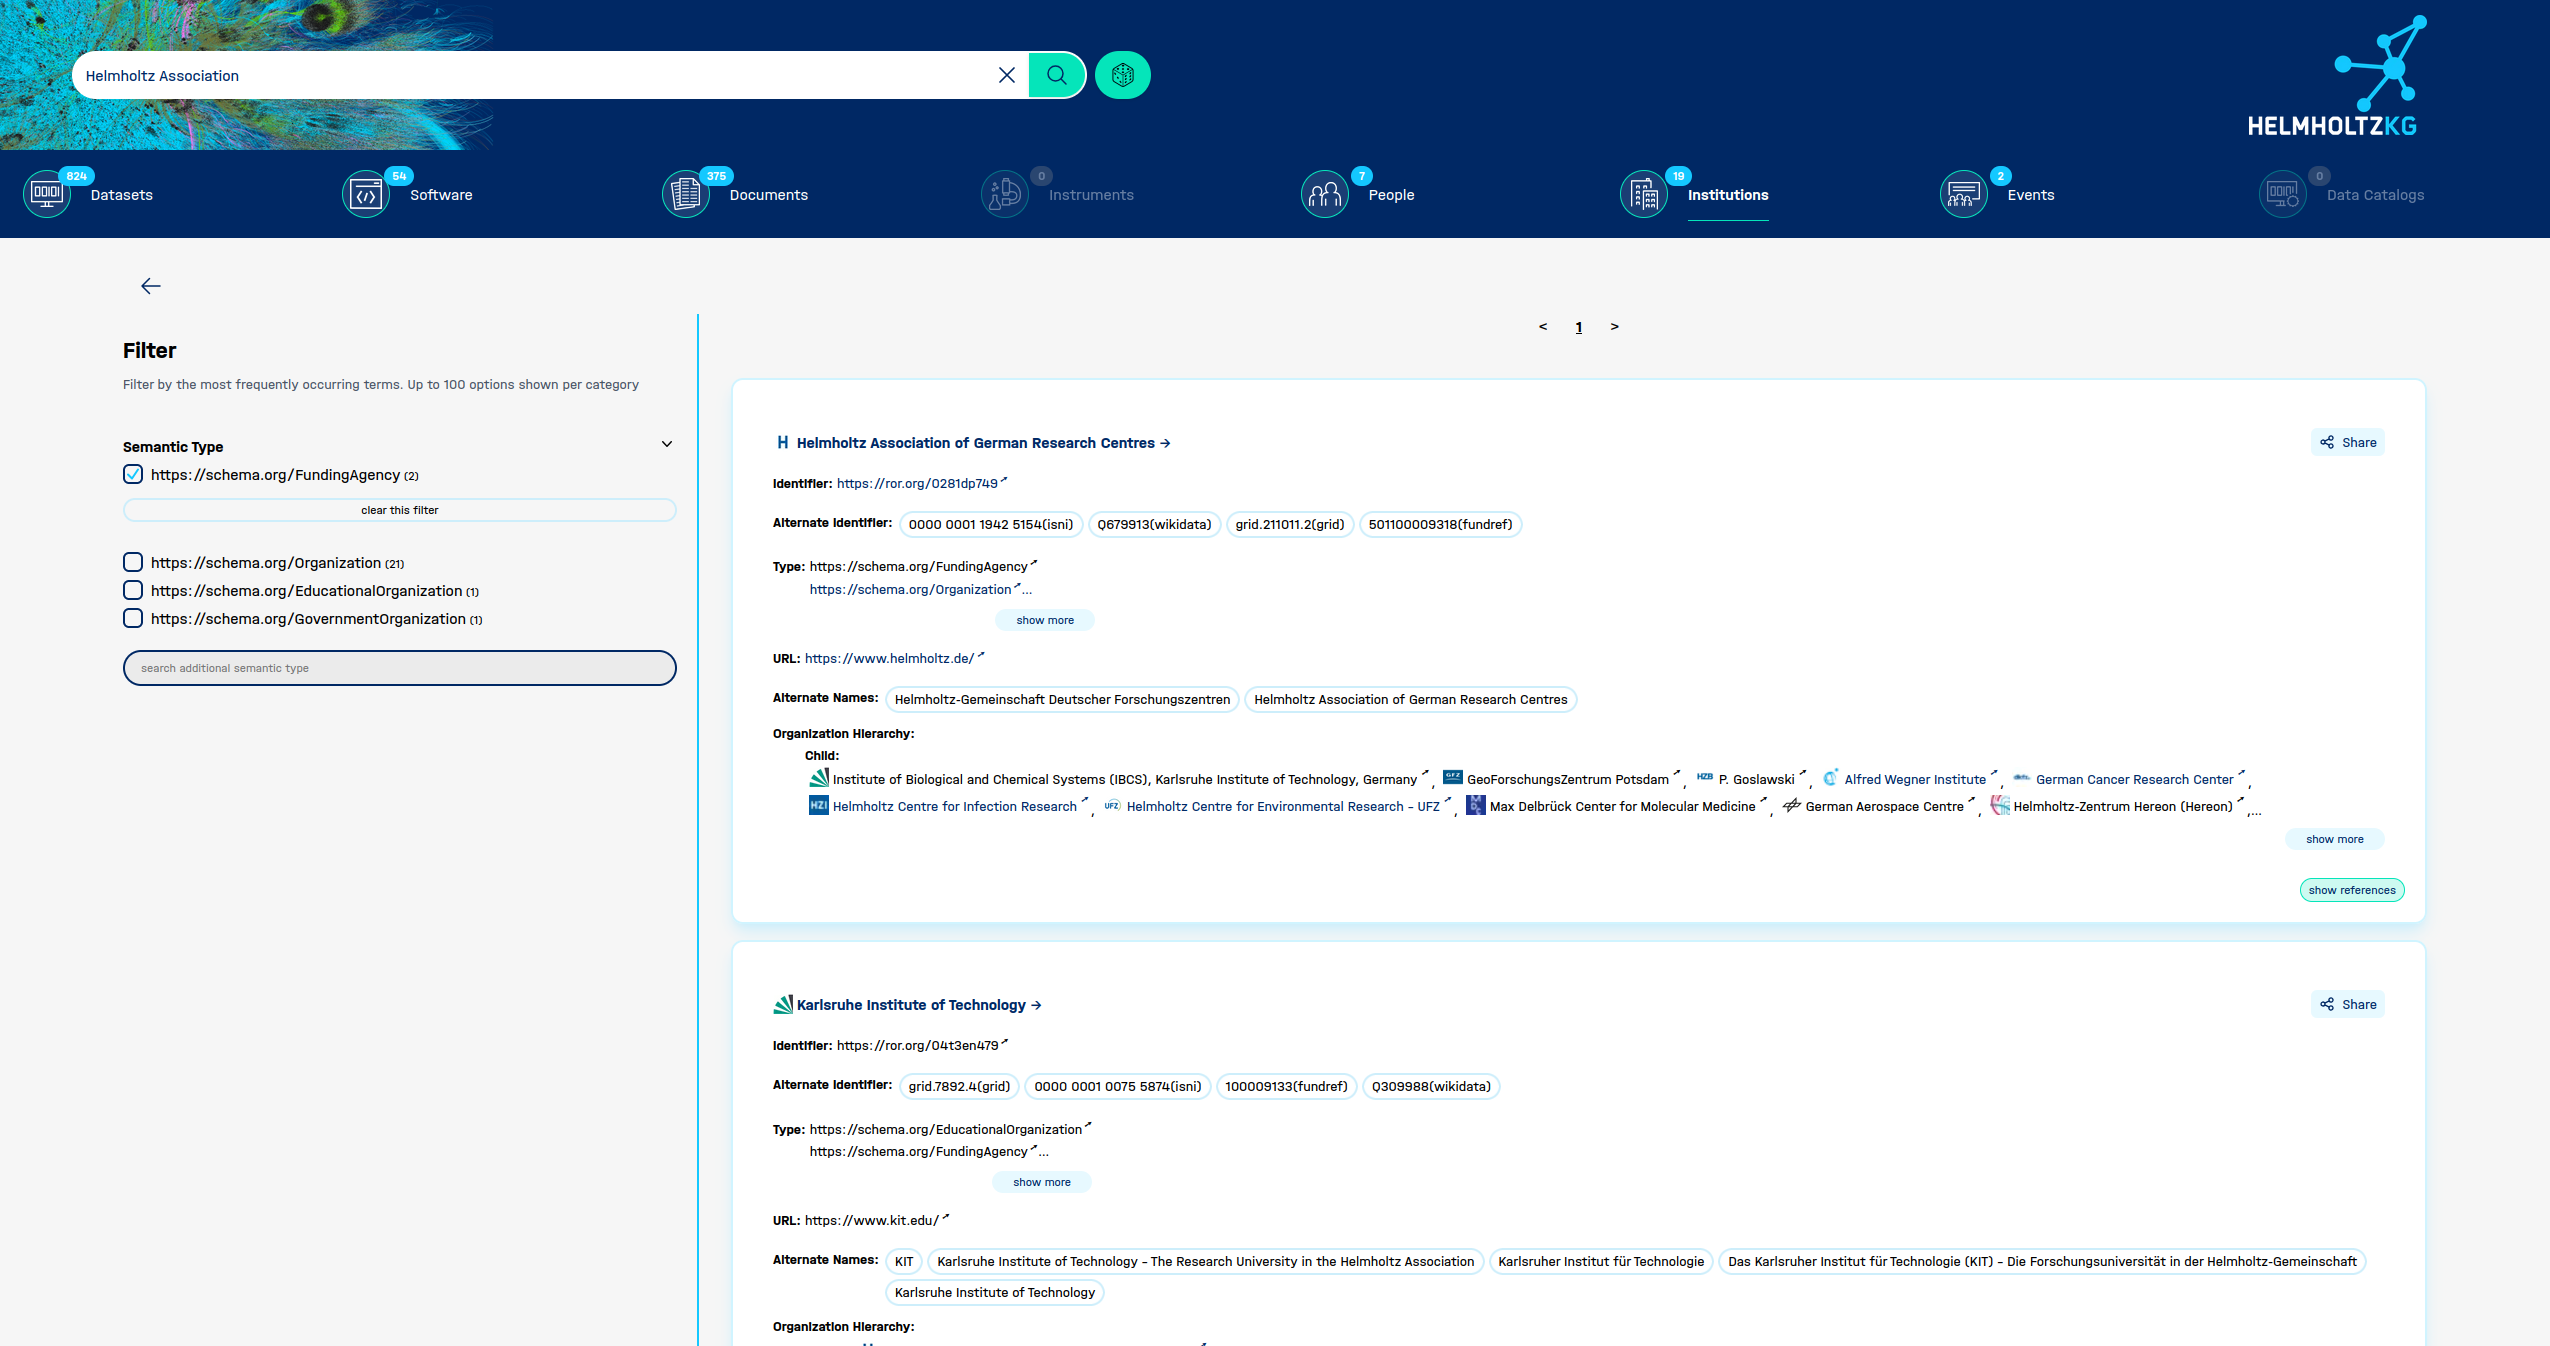Screen dimensions: 2550x1346
Task: Uncheck the FundingAgency semantic type filter
Action: [x=133, y=474]
